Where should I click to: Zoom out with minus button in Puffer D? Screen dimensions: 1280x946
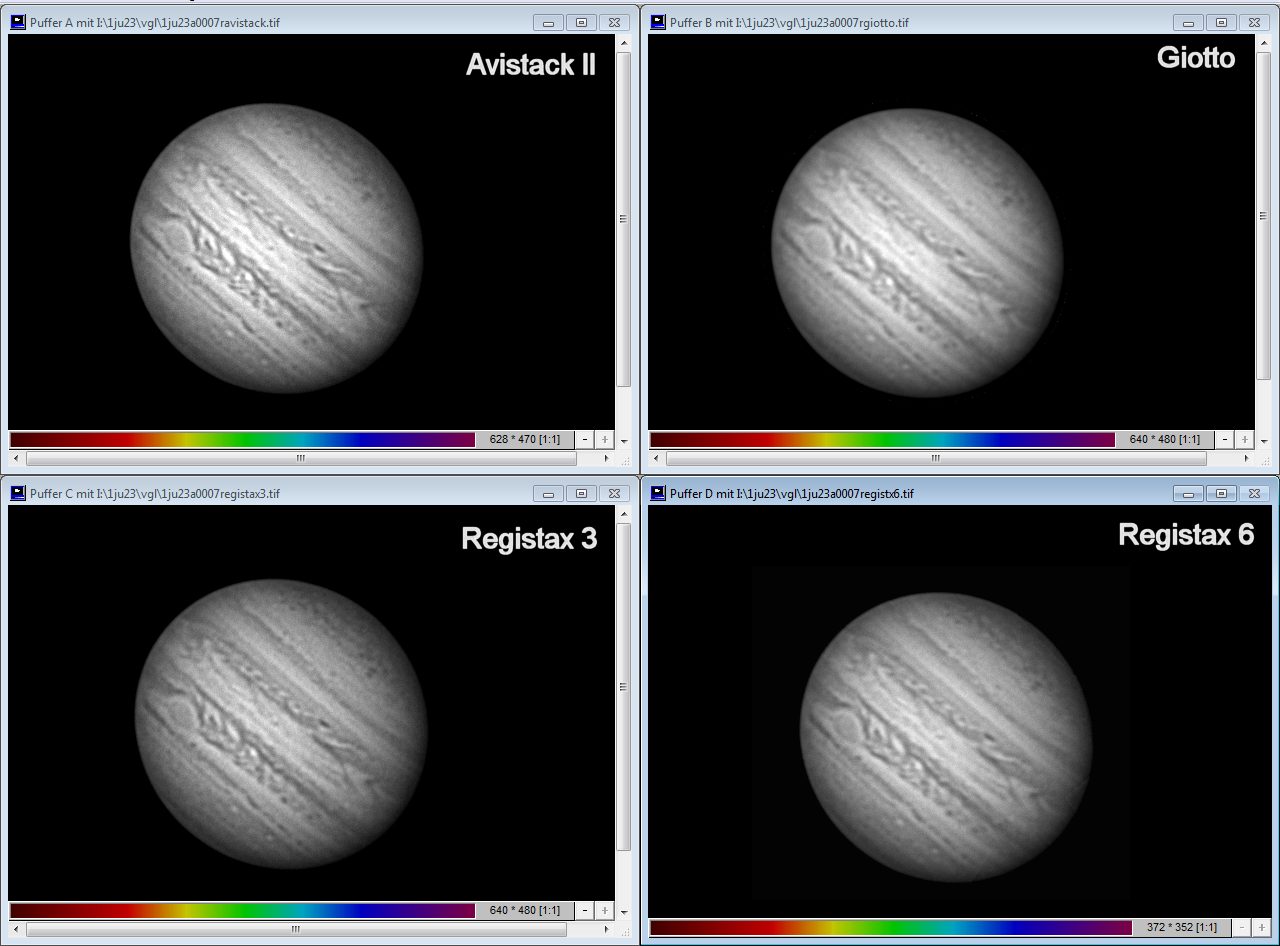click(1243, 928)
